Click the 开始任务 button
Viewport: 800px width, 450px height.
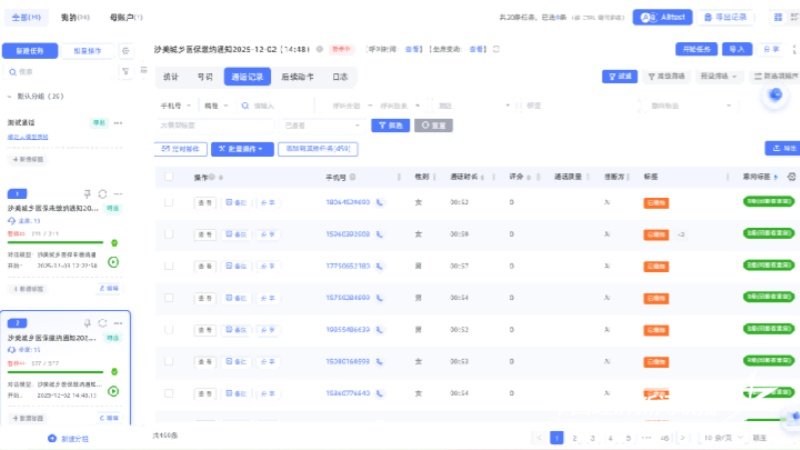tap(695, 48)
